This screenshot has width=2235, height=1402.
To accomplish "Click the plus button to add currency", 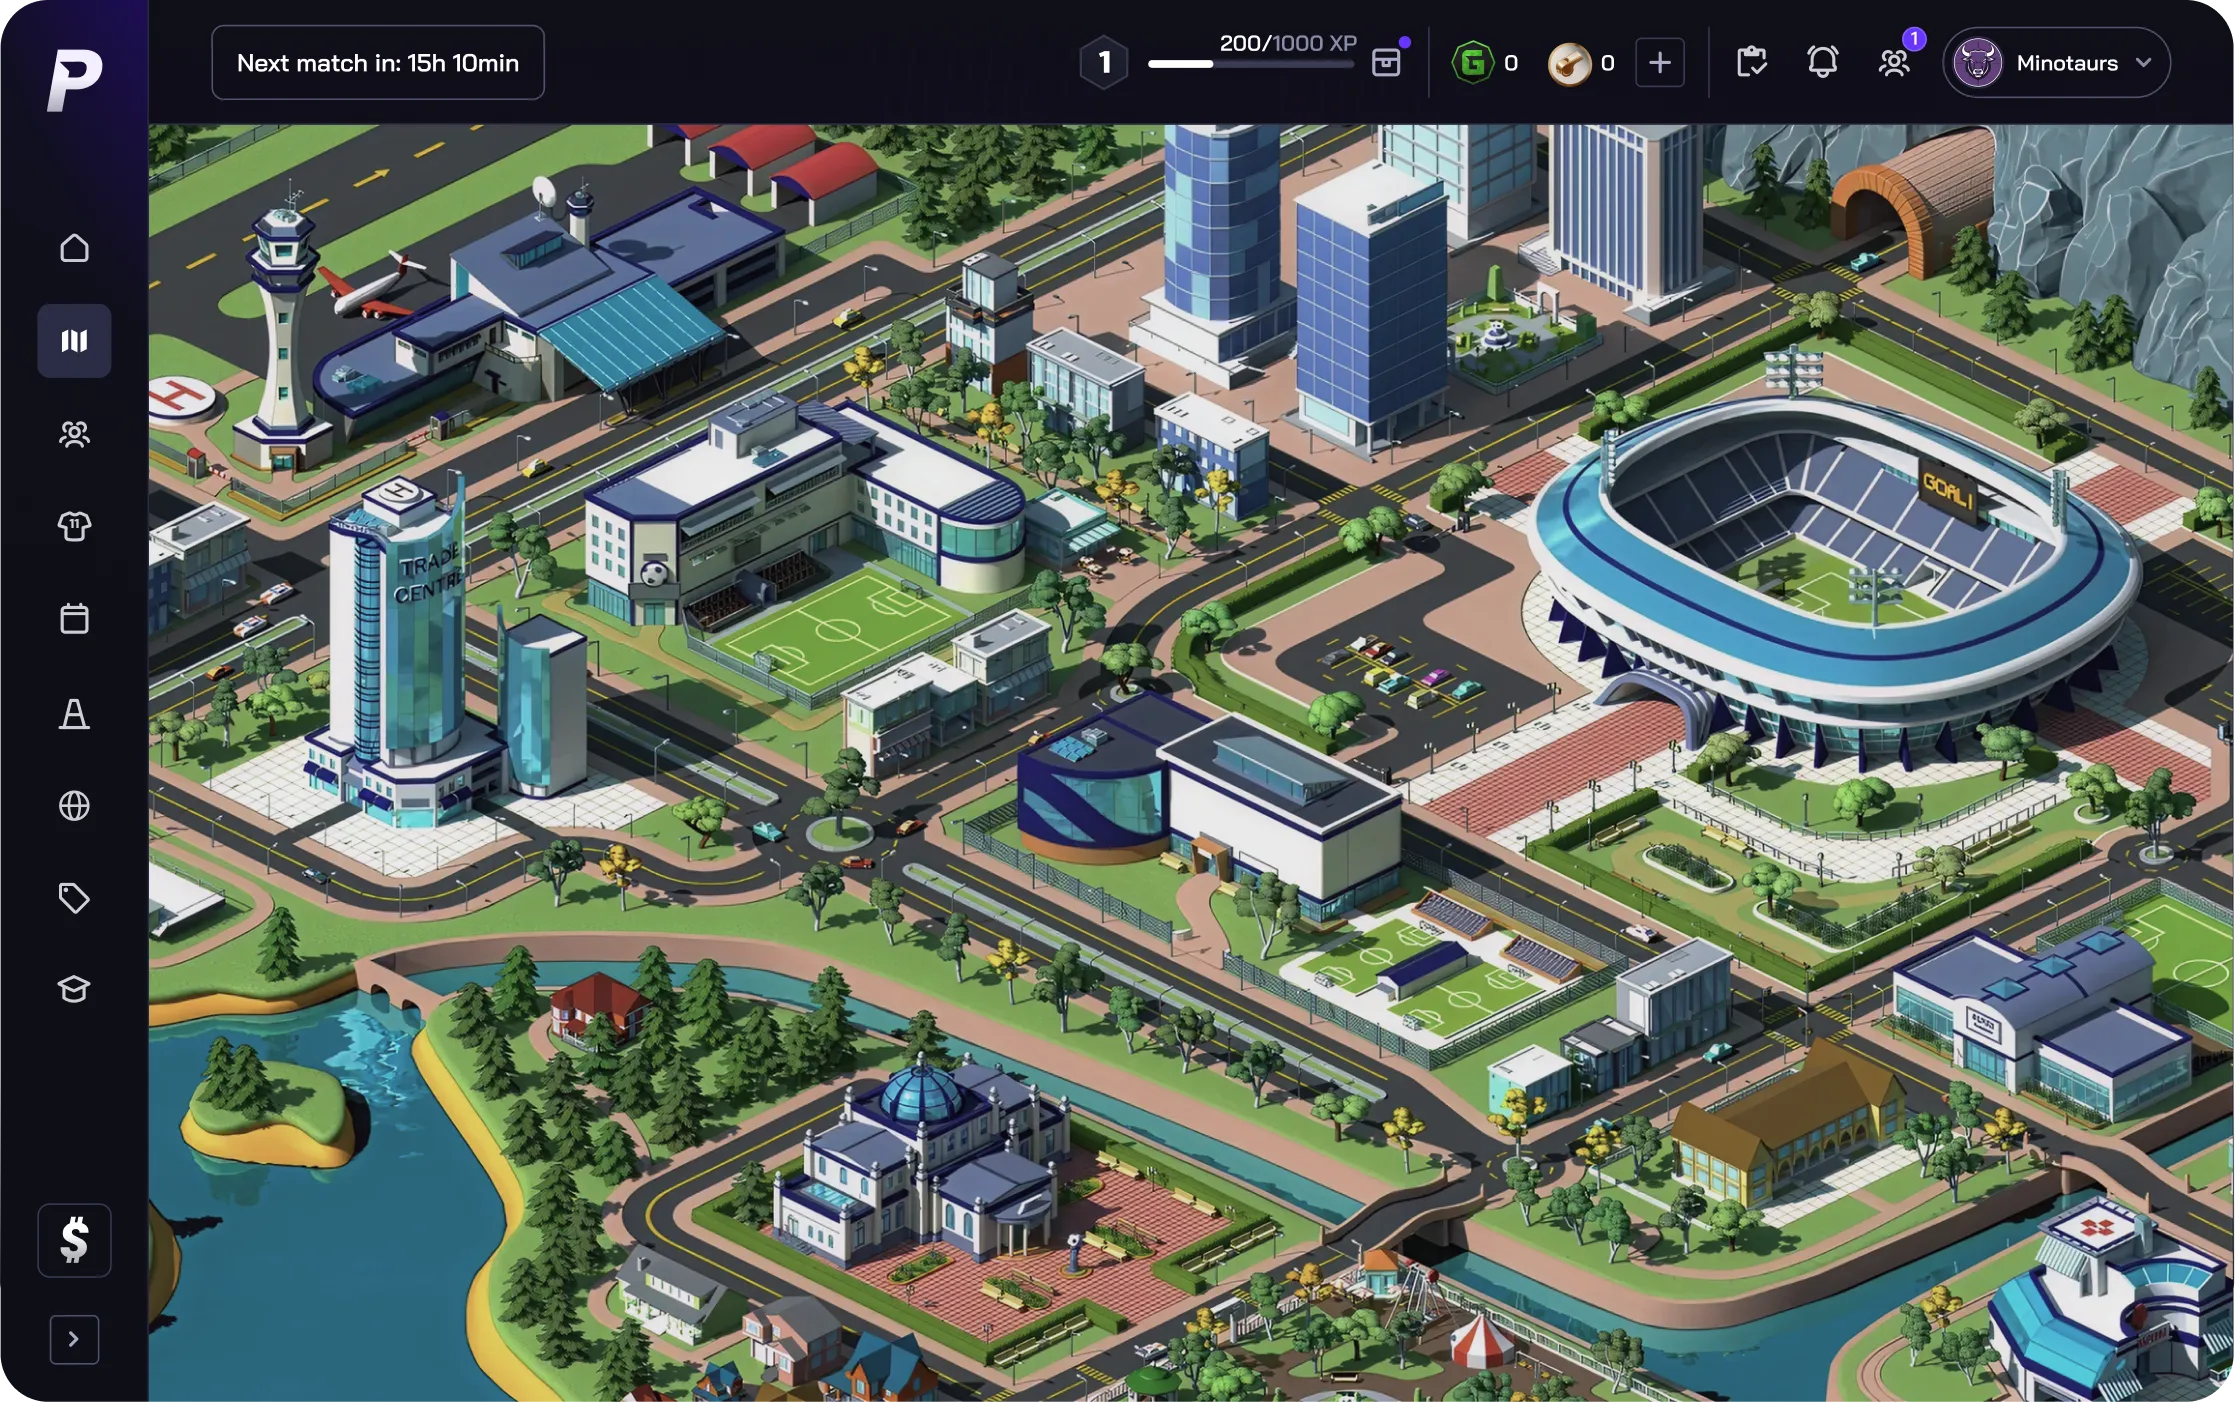I will (x=1660, y=63).
